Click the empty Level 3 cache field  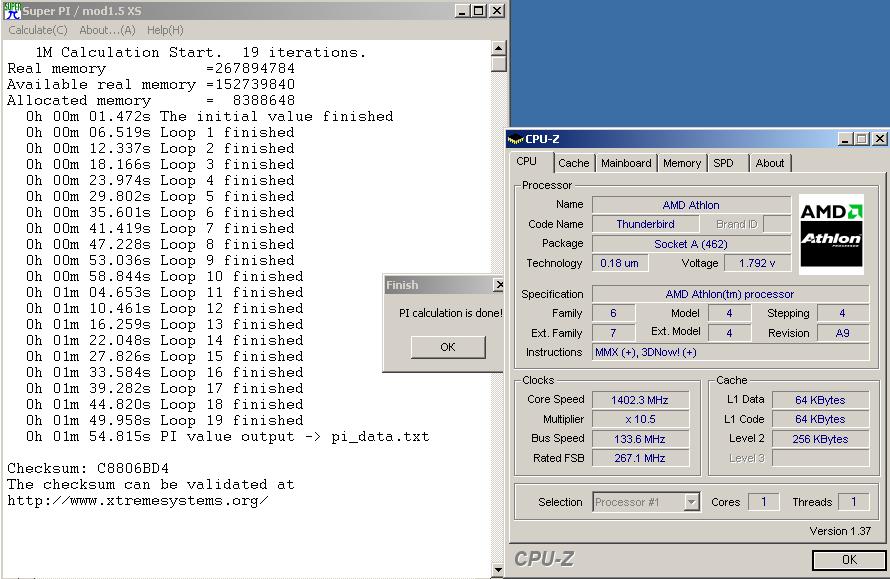point(820,458)
